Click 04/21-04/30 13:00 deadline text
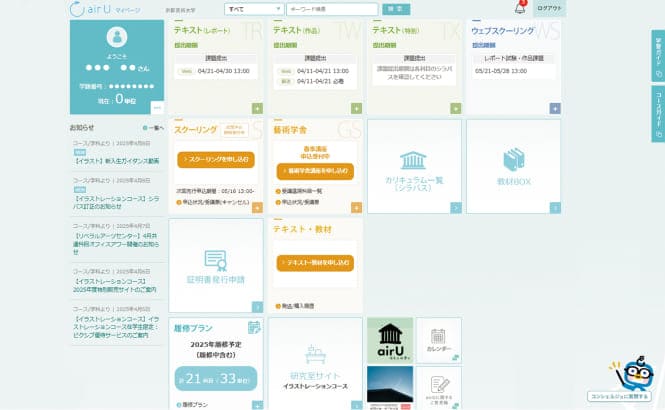 point(224,71)
